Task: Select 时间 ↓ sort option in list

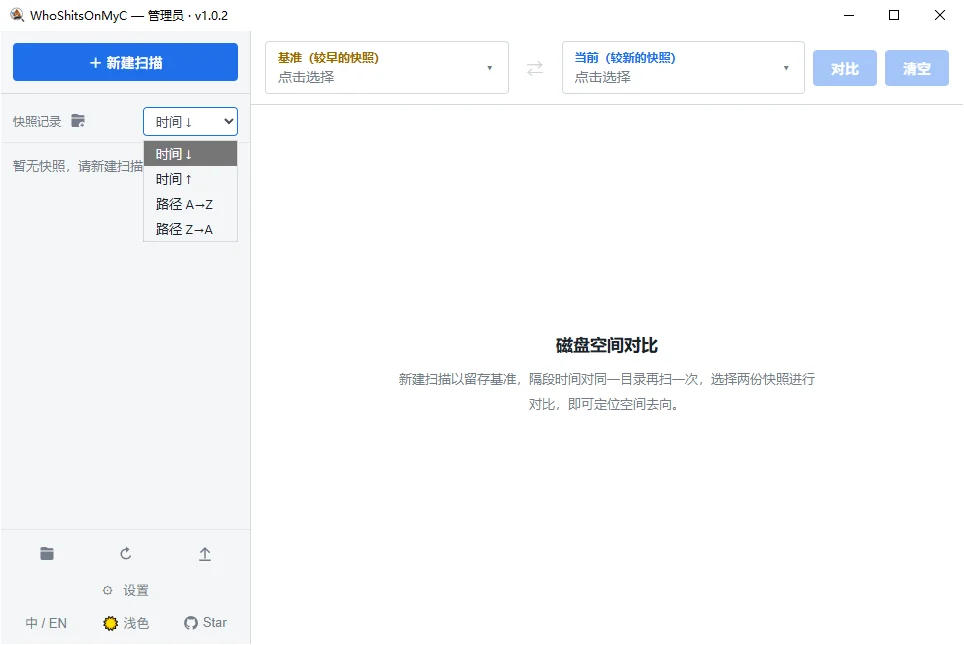Action: [x=191, y=154]
